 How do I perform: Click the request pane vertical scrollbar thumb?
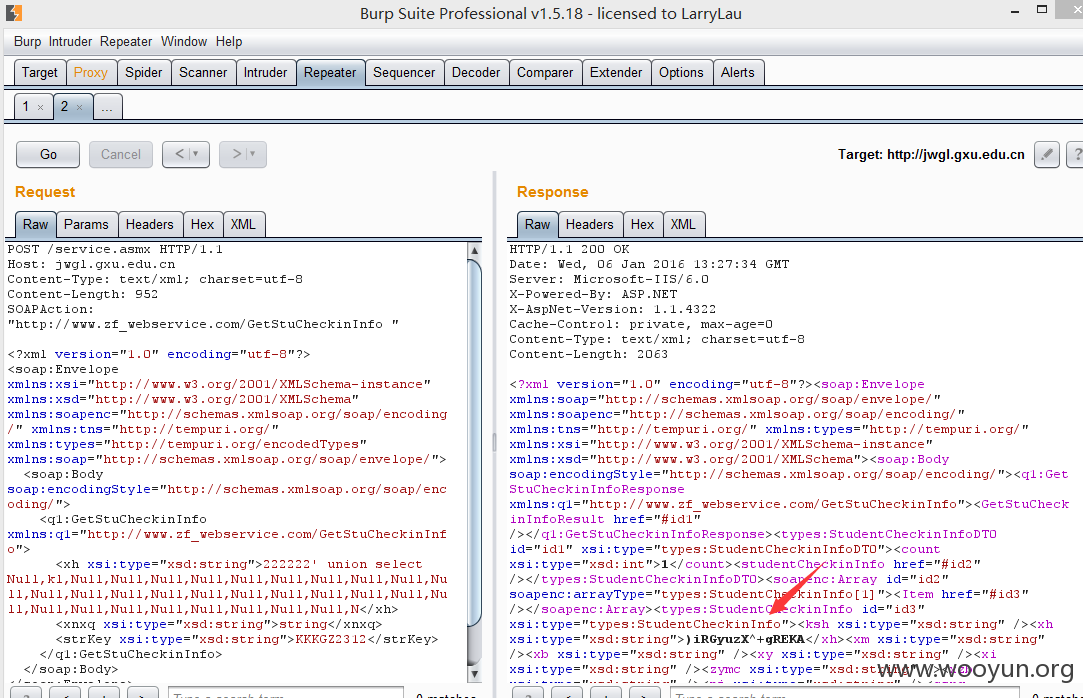pyautogui.click(x=474, y=443)
